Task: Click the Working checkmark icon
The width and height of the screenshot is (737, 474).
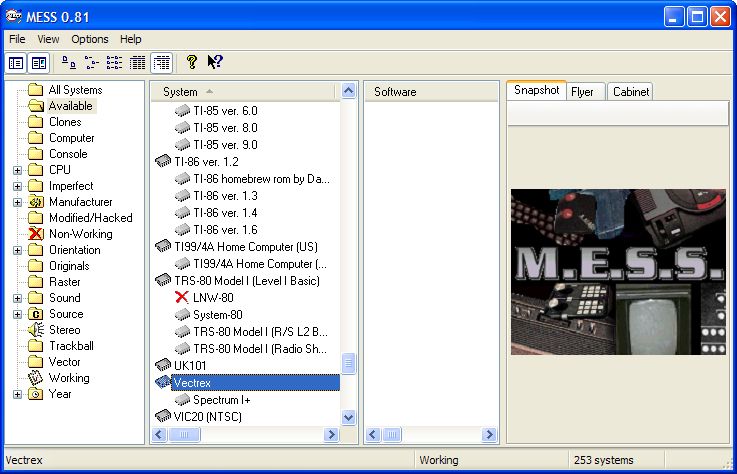Action: [36, 378]
